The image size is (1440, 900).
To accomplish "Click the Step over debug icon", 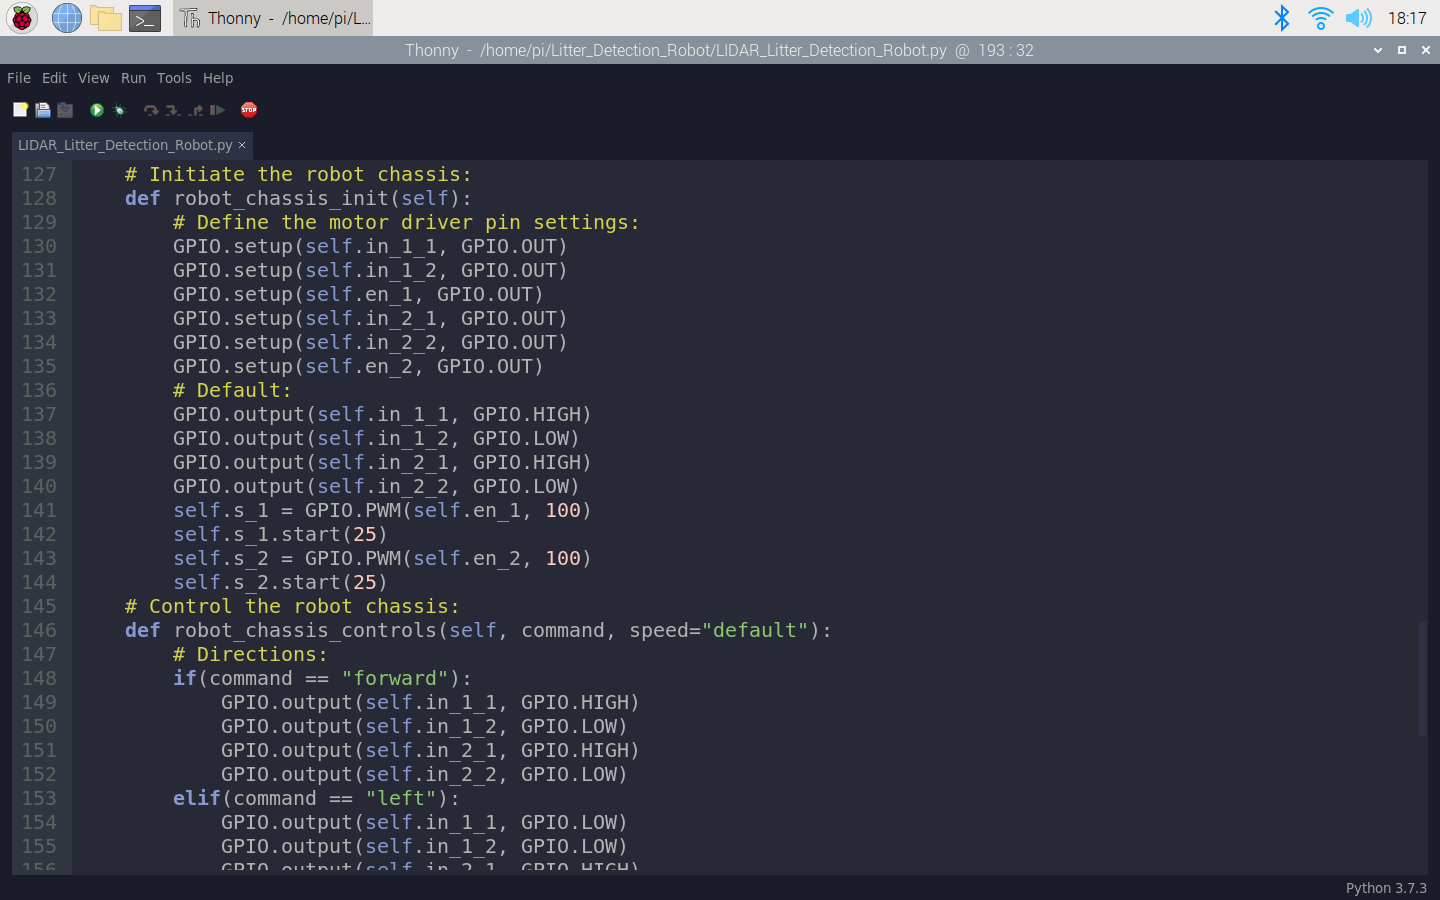I will click(151, 110).
